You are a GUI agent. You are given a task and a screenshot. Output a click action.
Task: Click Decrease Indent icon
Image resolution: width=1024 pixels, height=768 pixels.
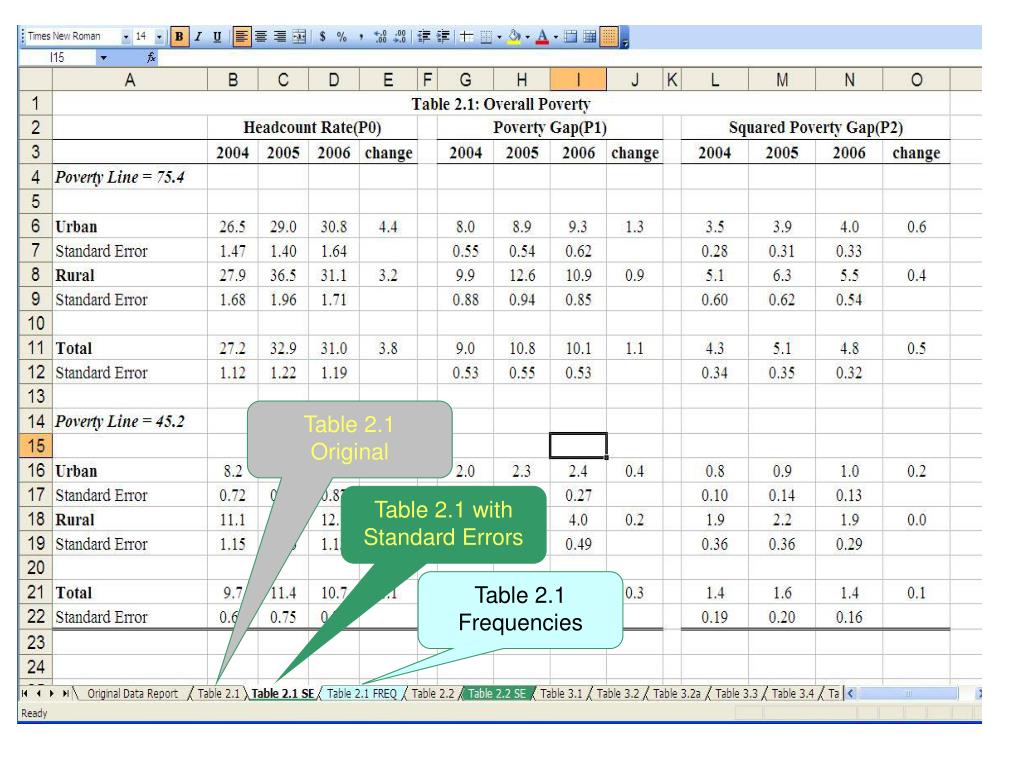tap(423, 37)
